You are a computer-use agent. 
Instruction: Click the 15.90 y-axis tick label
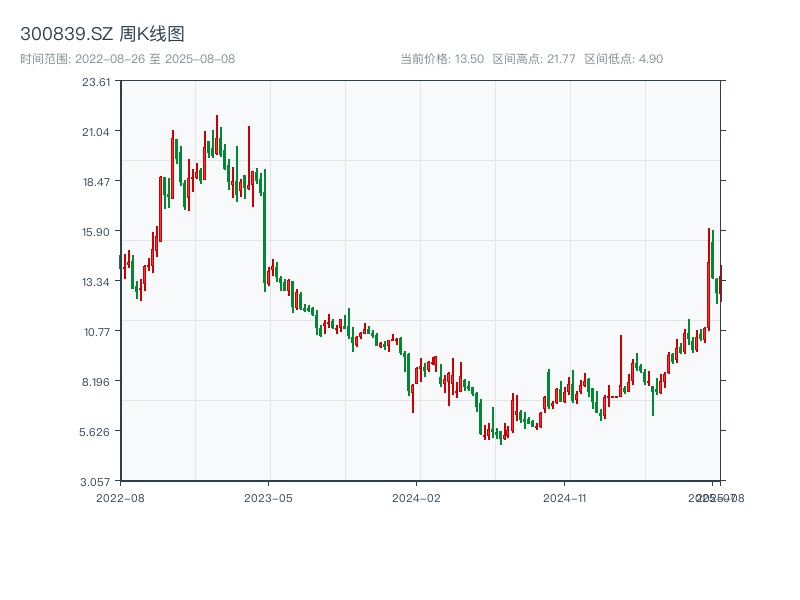click(96, 232)
